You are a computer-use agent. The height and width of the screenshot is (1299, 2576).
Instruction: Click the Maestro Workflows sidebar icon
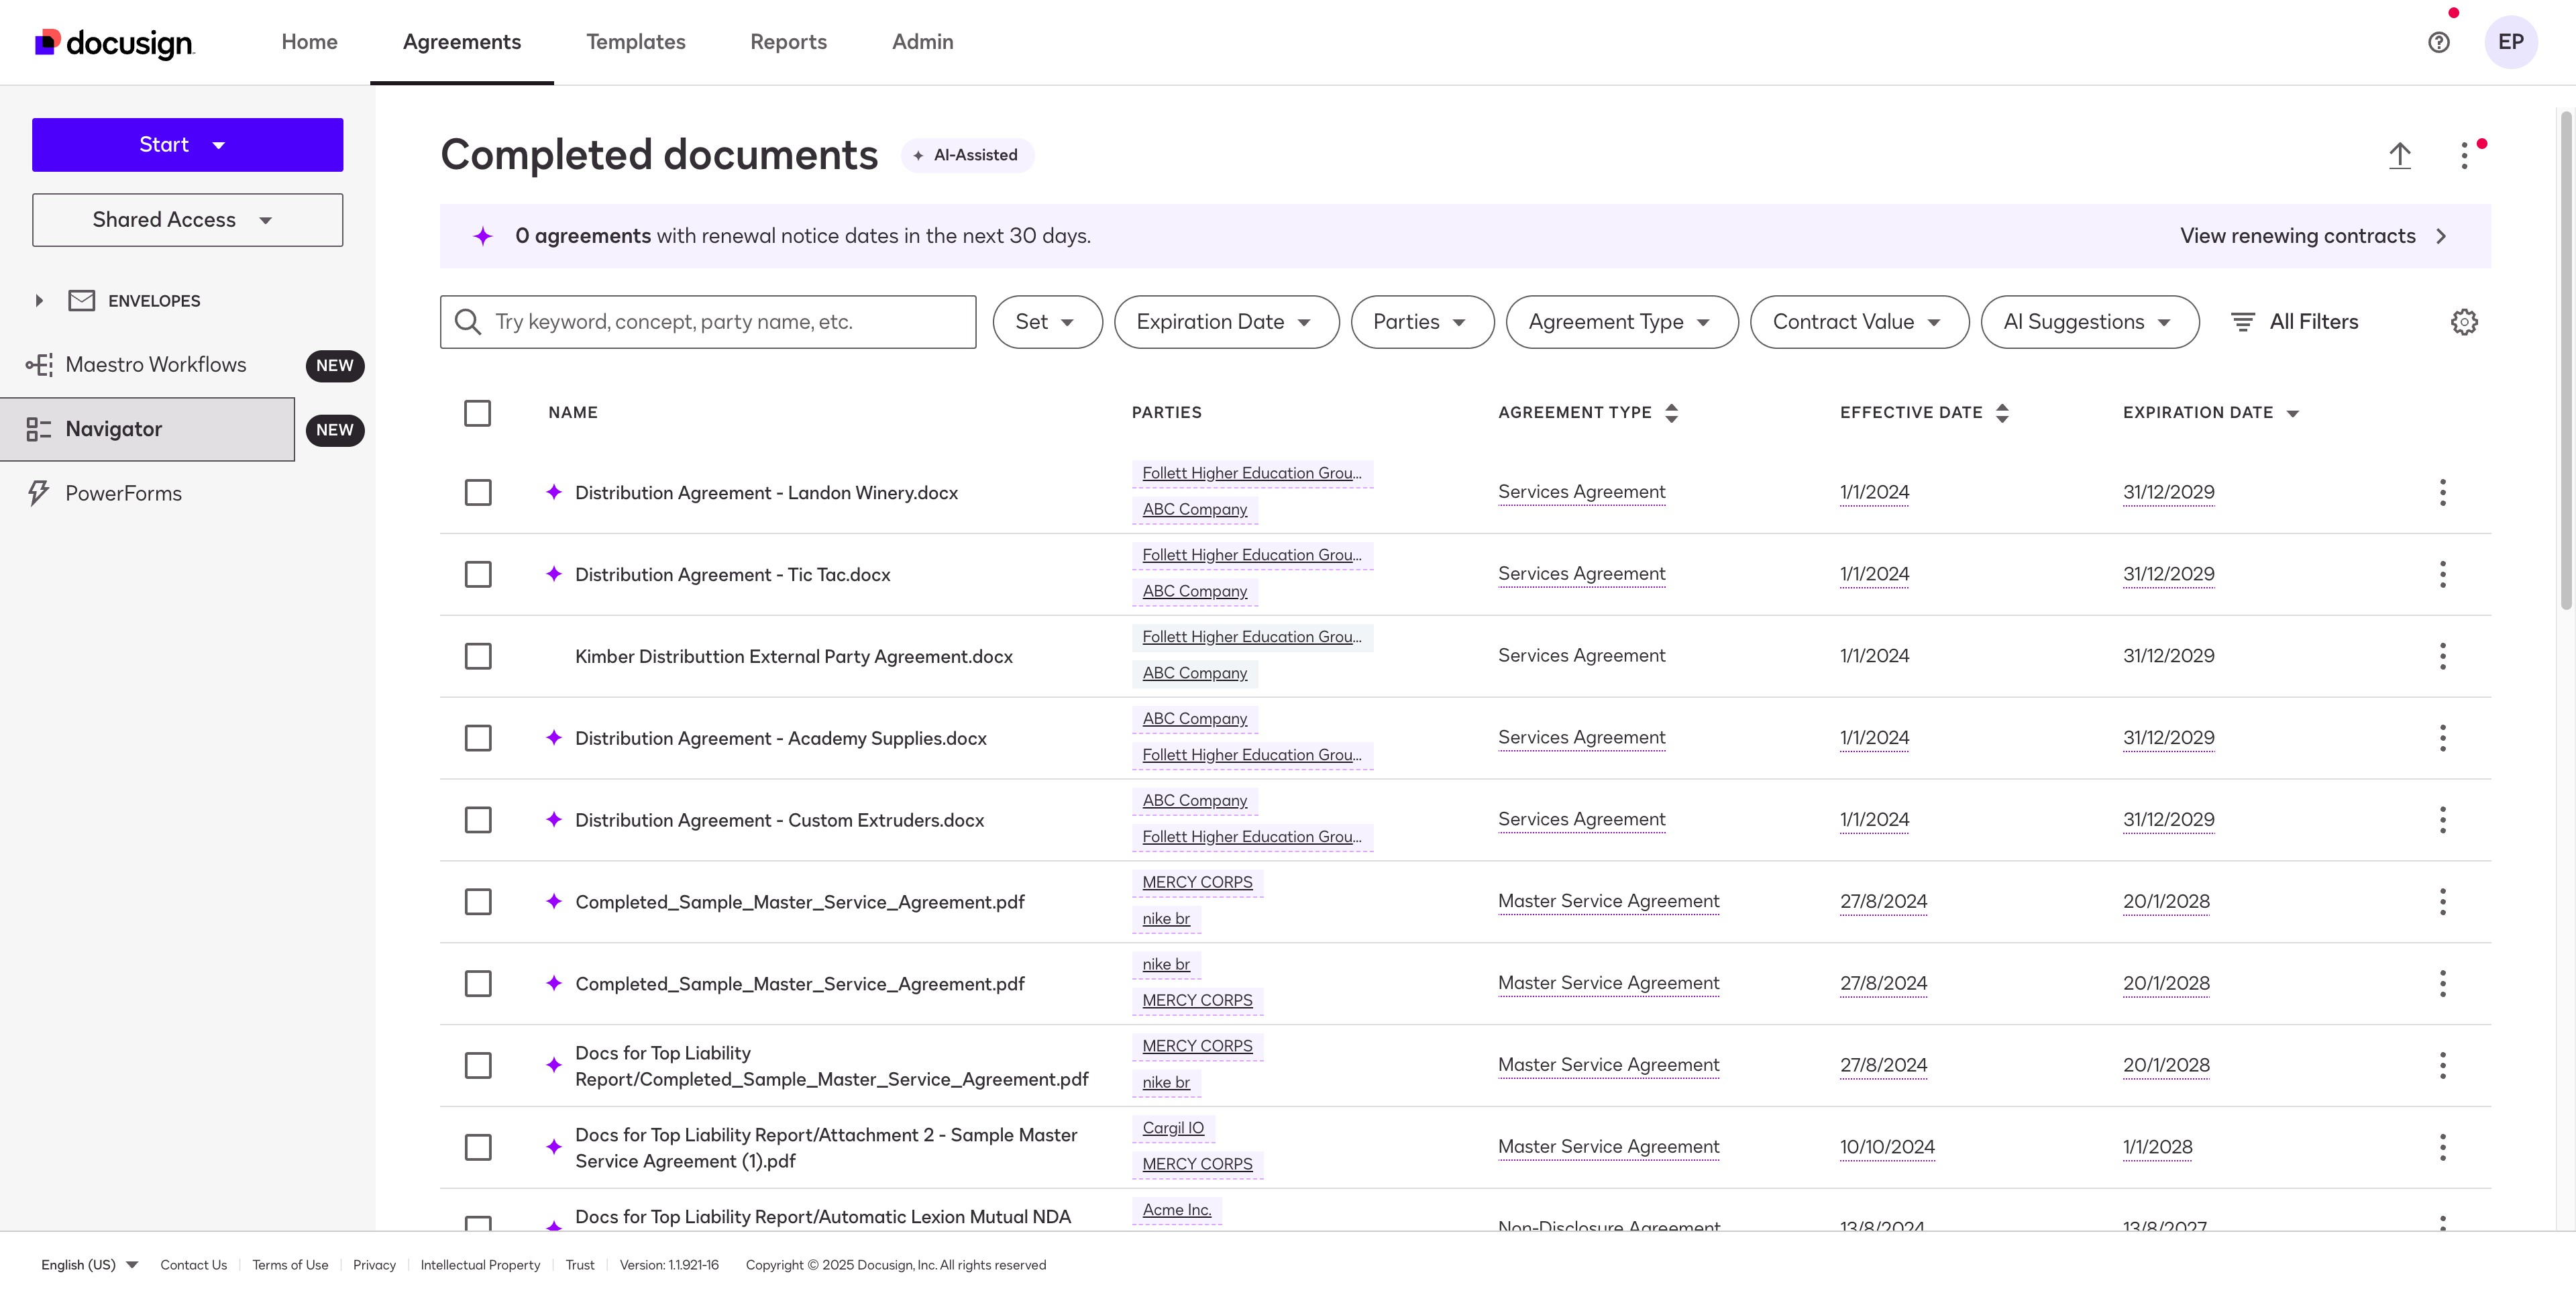pyautogui.click(x=39, y=365)
